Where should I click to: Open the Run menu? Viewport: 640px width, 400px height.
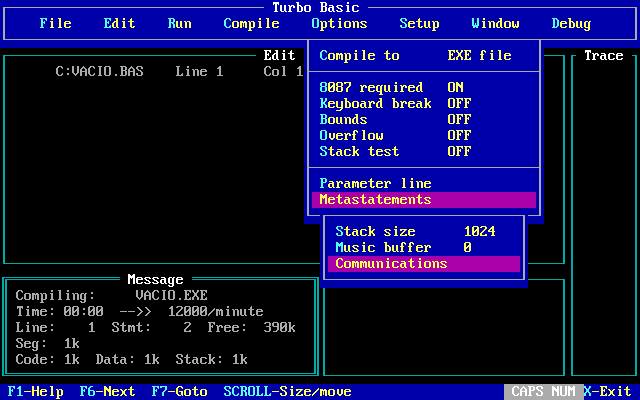tap(180, 23)
